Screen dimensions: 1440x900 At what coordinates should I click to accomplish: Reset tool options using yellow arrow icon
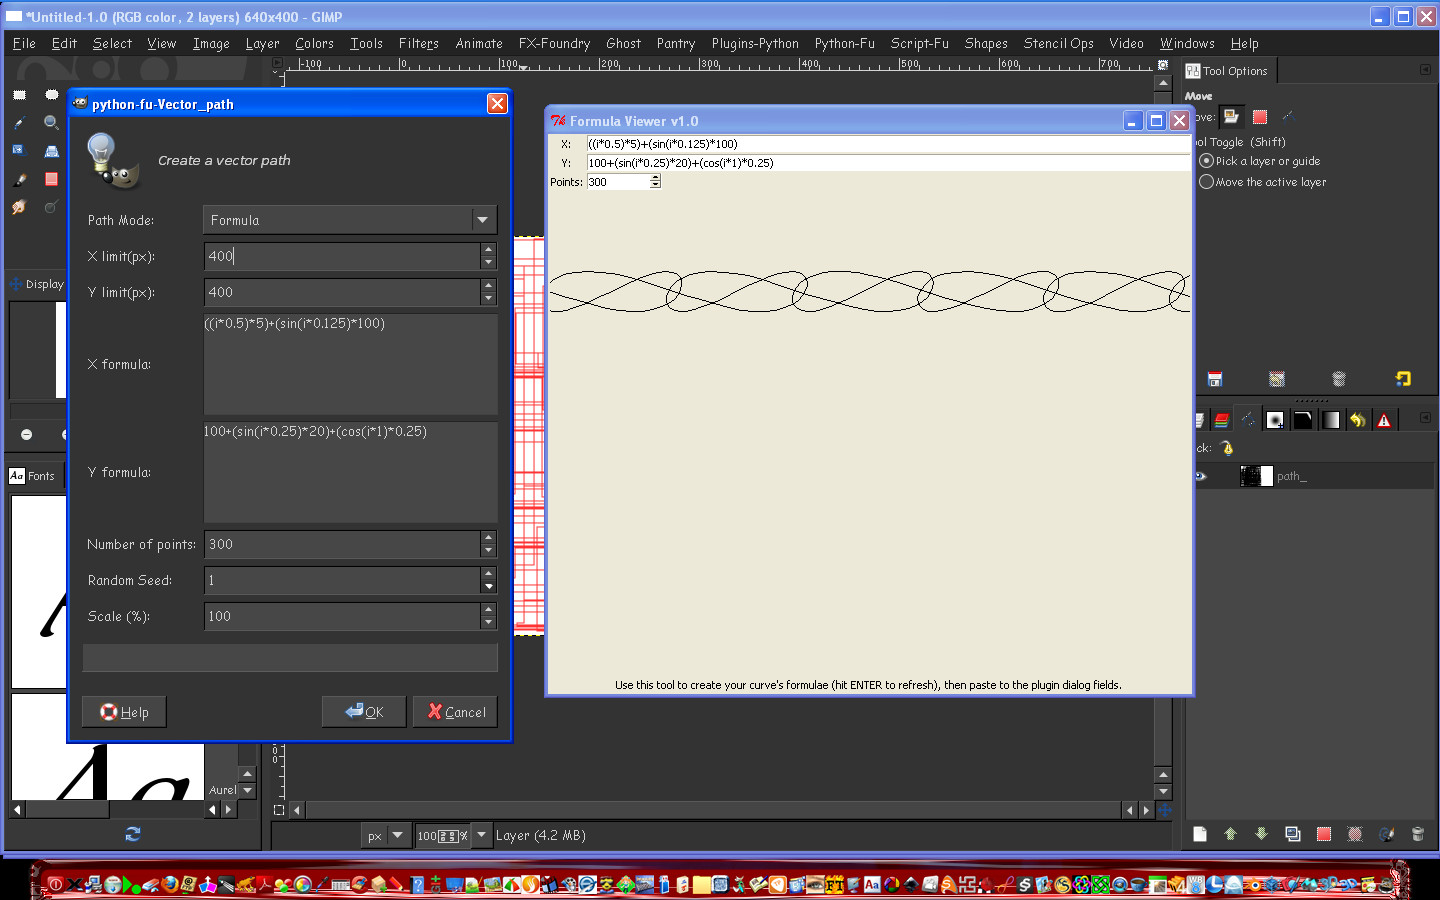(1403, 379)
